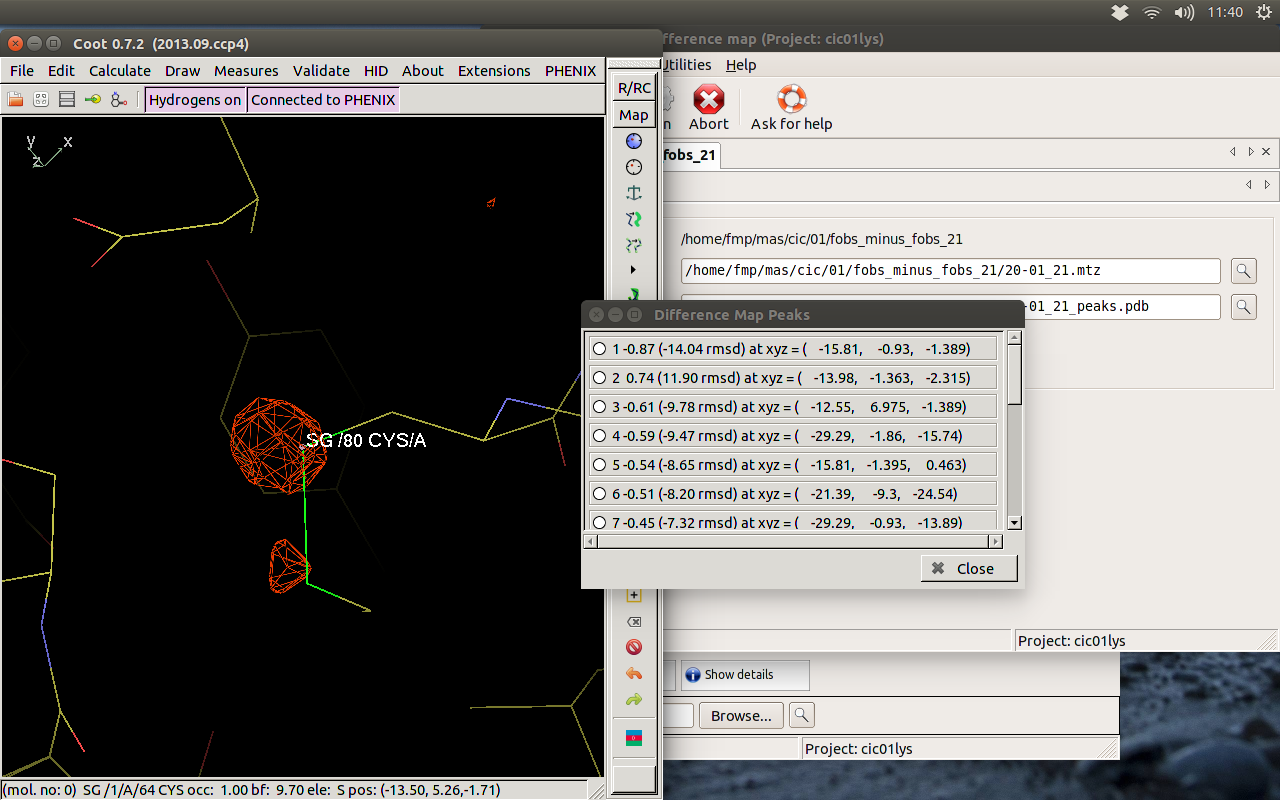Click the Real Space Refine Zone icon
This screenshot has width=1280, height=800.
[633, 141]
